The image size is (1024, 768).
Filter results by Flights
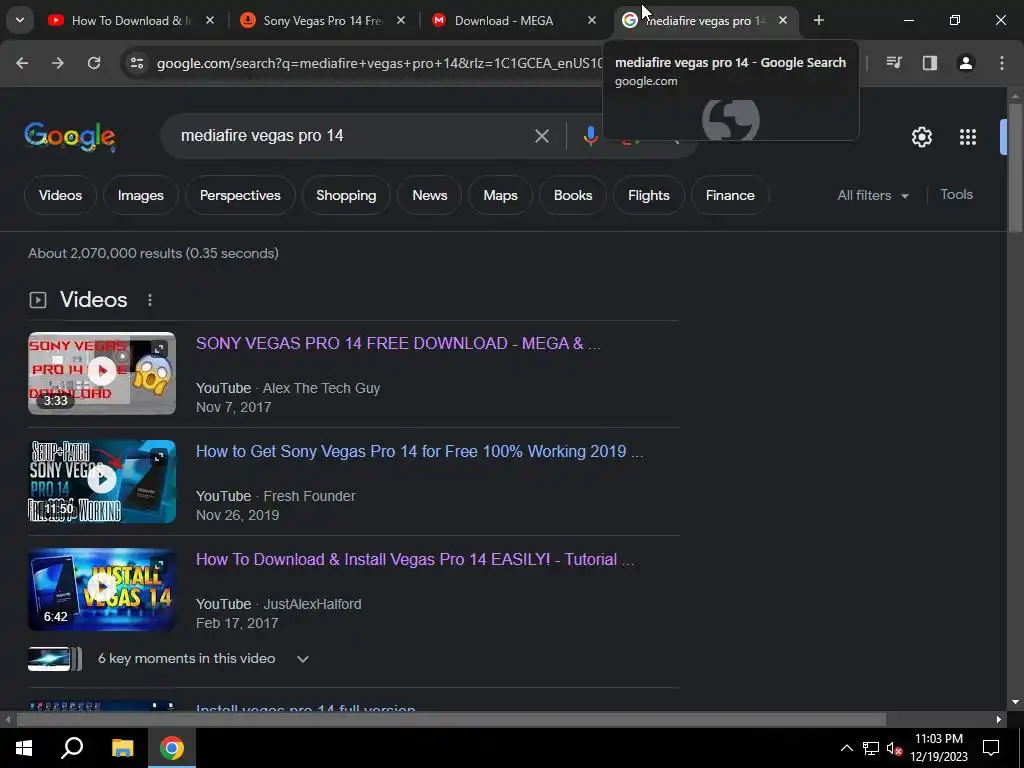(x=648, y=195)
